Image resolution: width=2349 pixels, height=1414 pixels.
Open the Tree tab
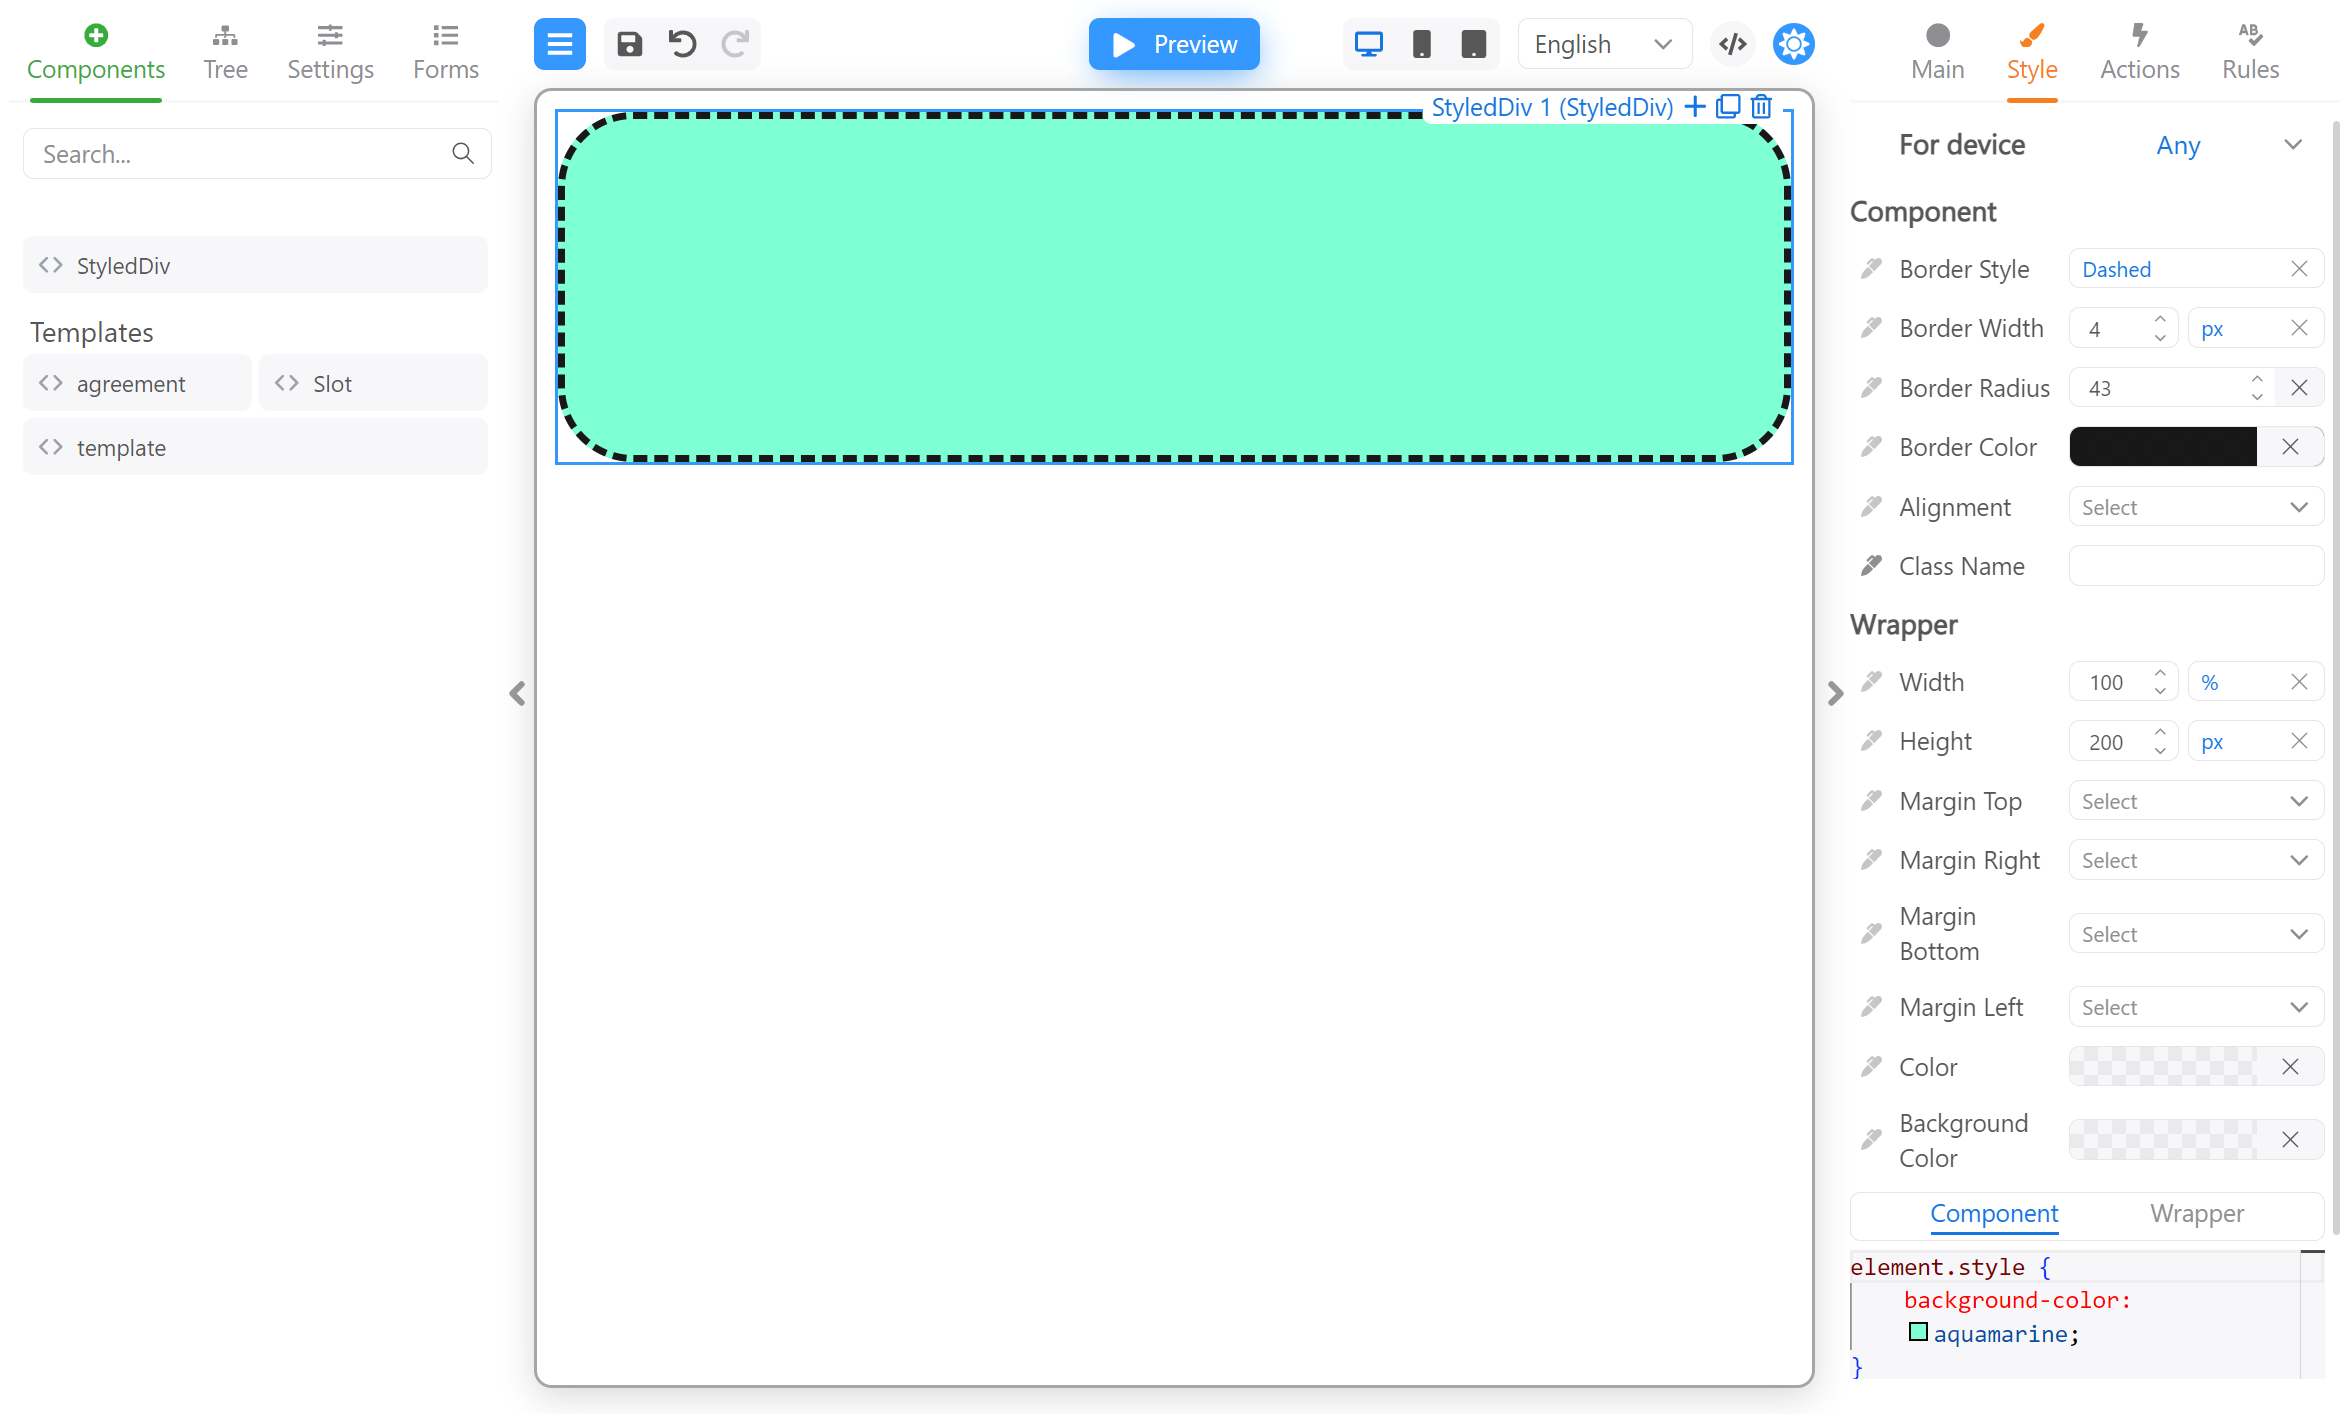click(225, 53)
